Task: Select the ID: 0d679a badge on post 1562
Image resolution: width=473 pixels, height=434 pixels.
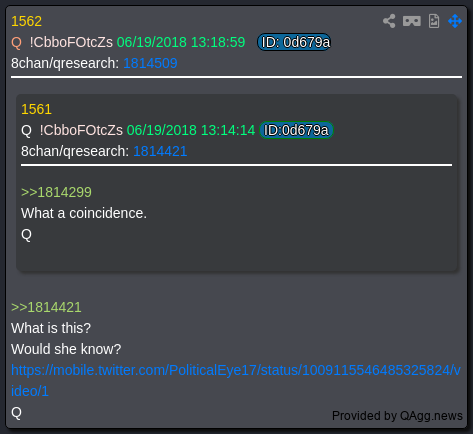Action: 294,42
